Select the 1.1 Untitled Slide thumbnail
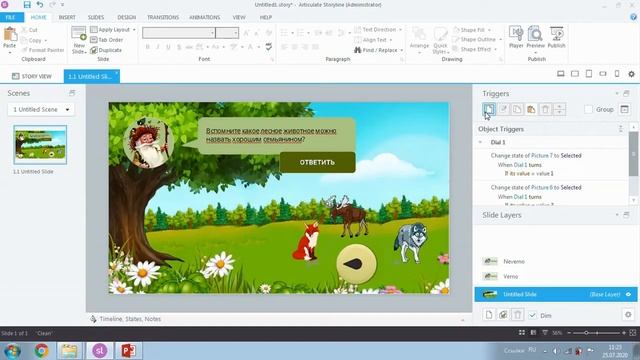 (40, 145)
